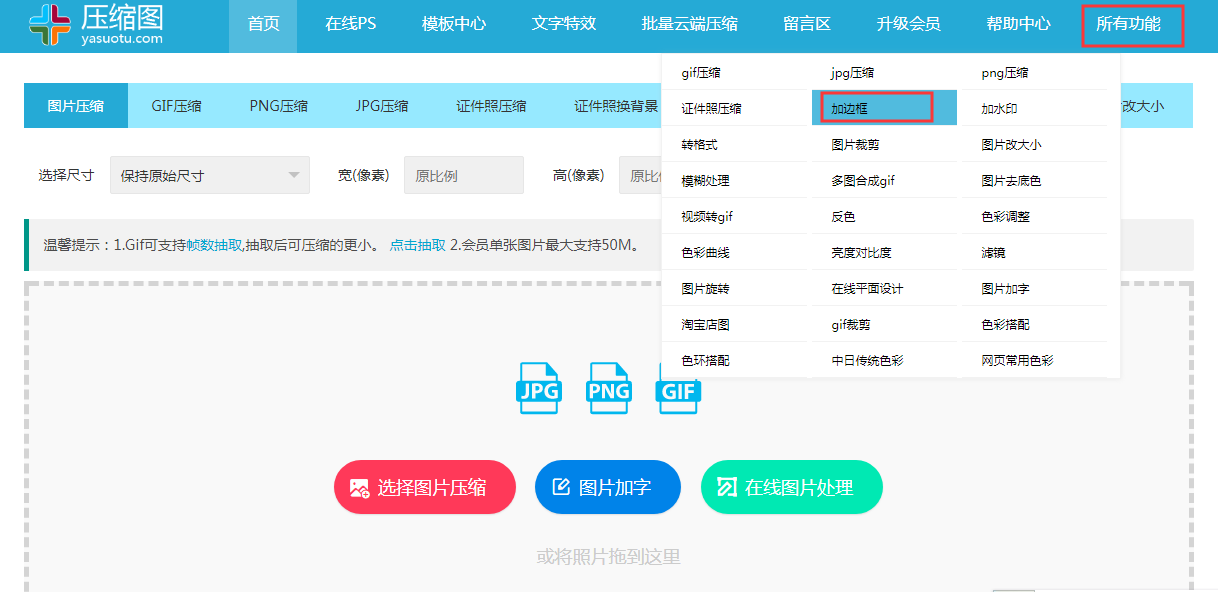Choose 图片裁剪 in the dropdown menu
The height and width of the screenshot is (592, 1218).
[856, 145]
